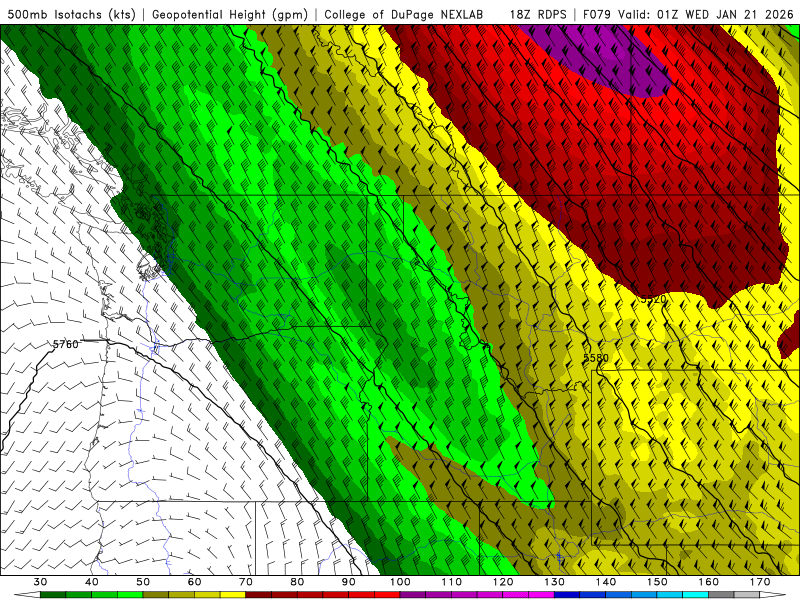800x600 pixels.
Task: Click the 140 knot legend value
Action: click(x=606, y=582)
